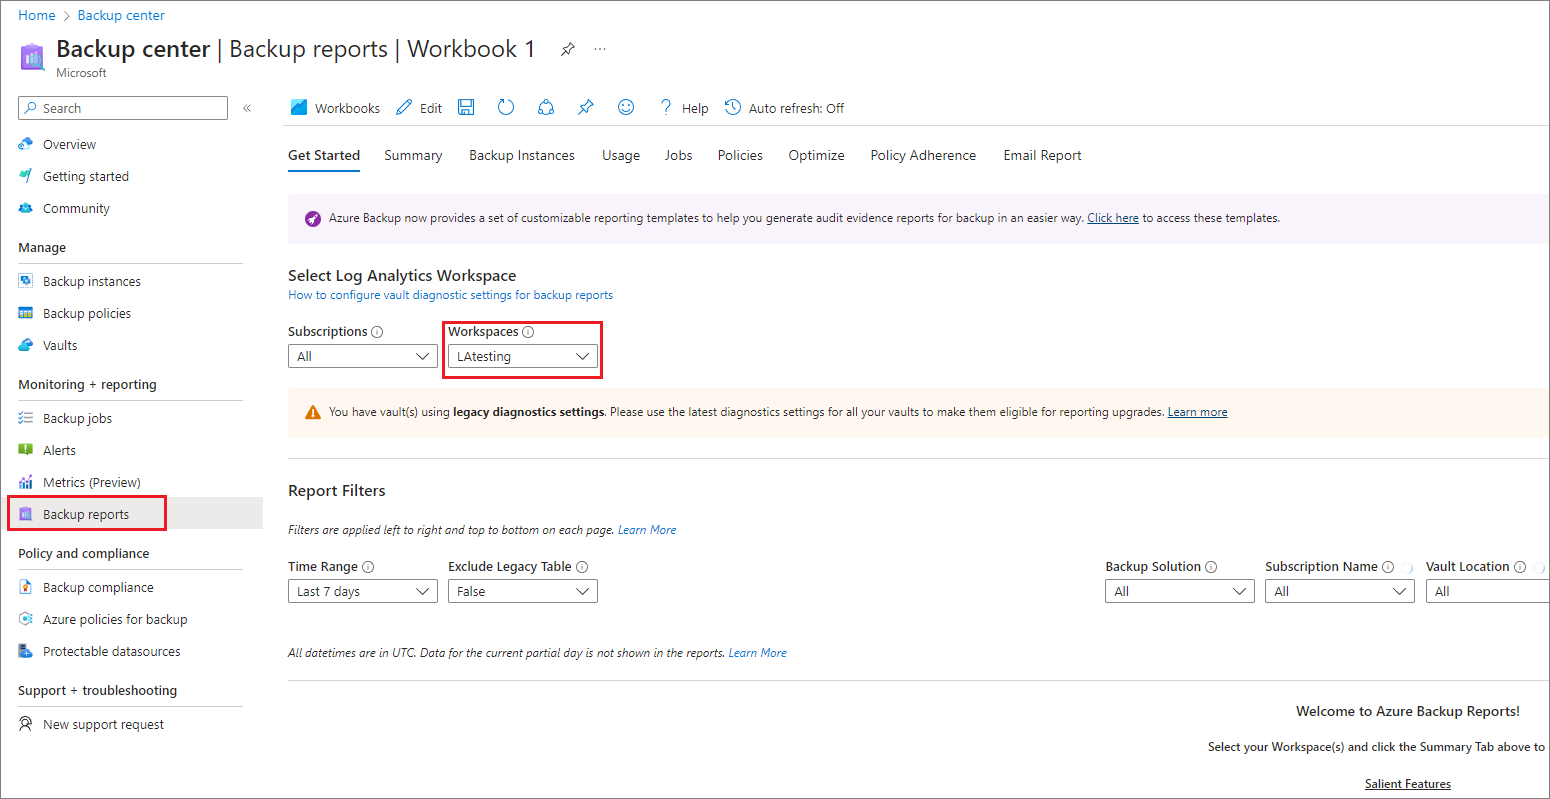This screenshot has width=1550, height=799.
Task: Refresh the workbook using the circular arrow icon
Action: pyautogui.click(x=506, y=107)
